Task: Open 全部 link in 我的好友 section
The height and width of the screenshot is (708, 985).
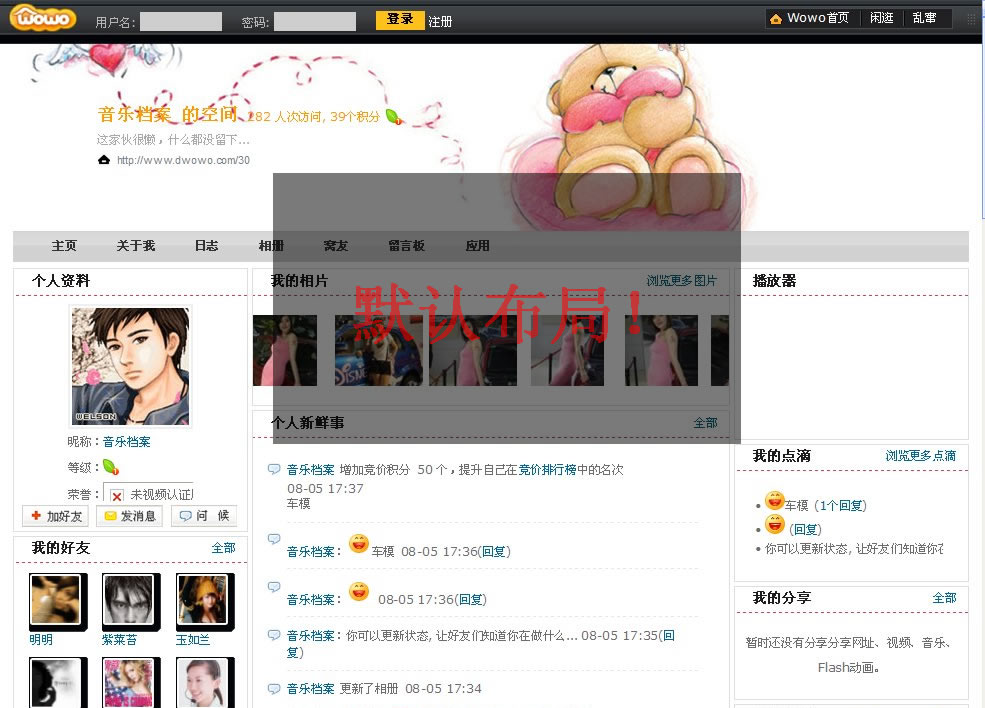Action: (x=224, y=548)
